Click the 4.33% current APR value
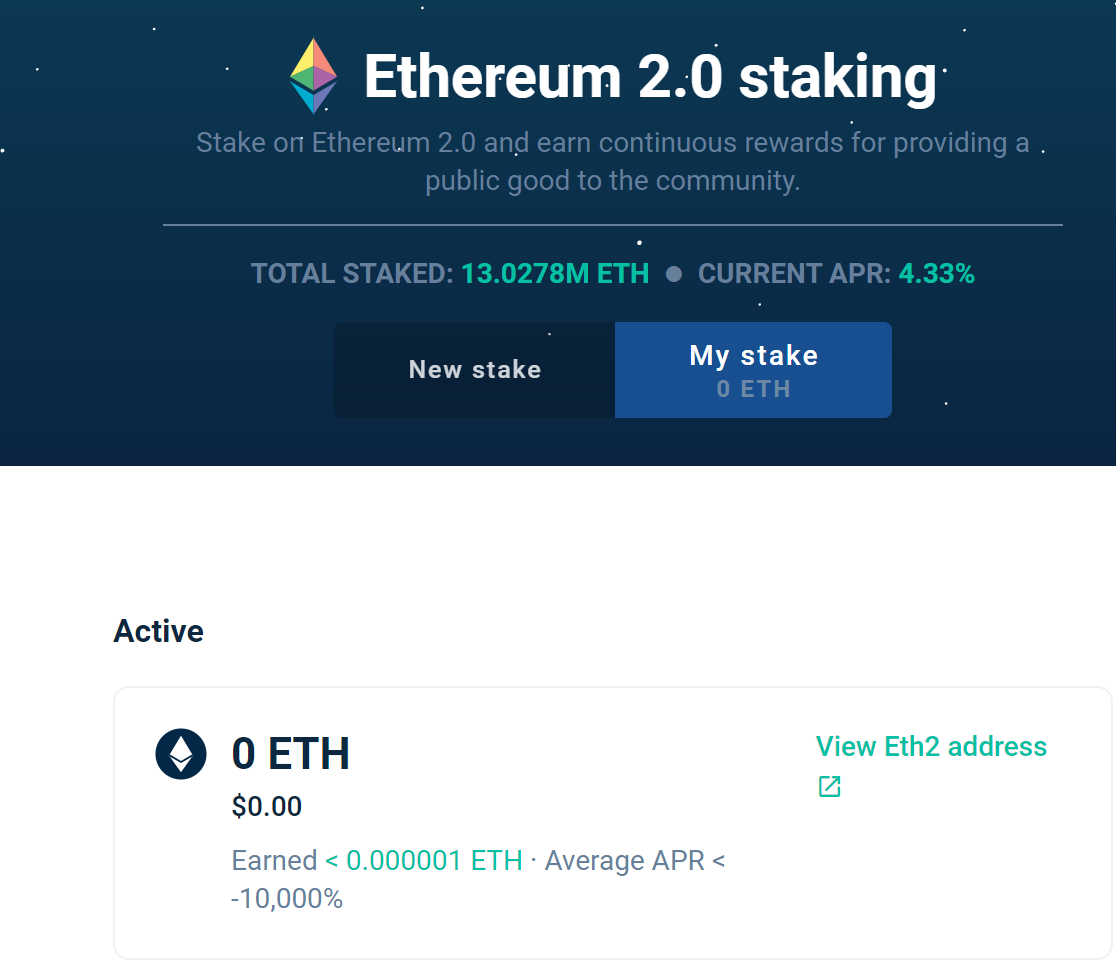 938,273
